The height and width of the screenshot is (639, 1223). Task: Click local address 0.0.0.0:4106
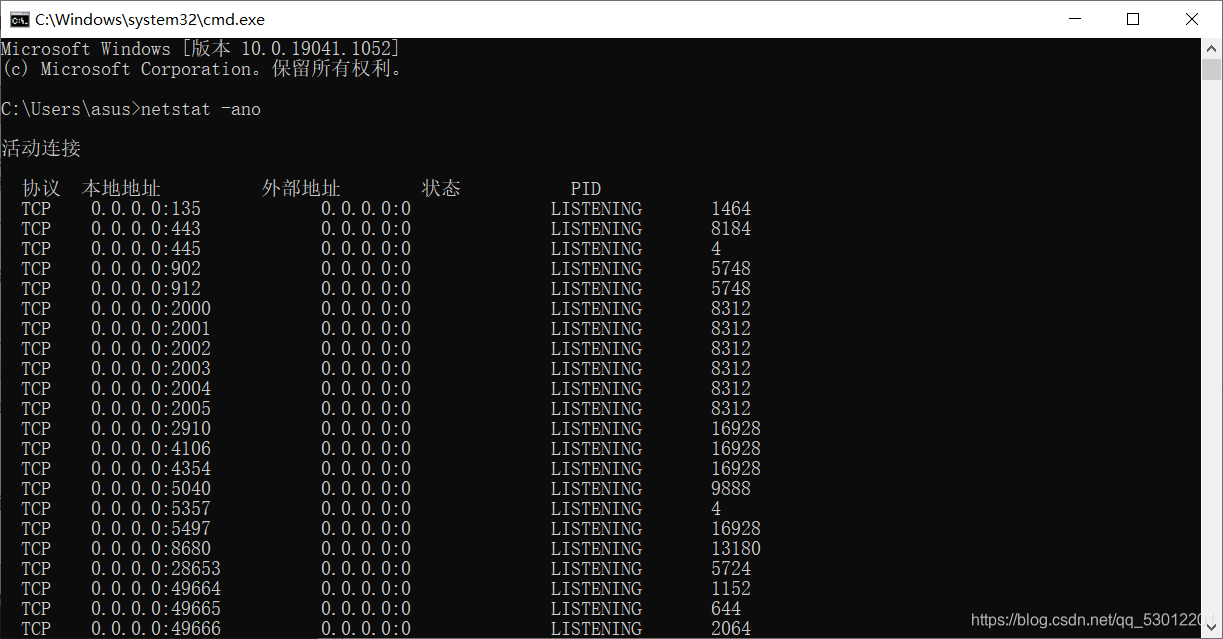click(151, 449)
